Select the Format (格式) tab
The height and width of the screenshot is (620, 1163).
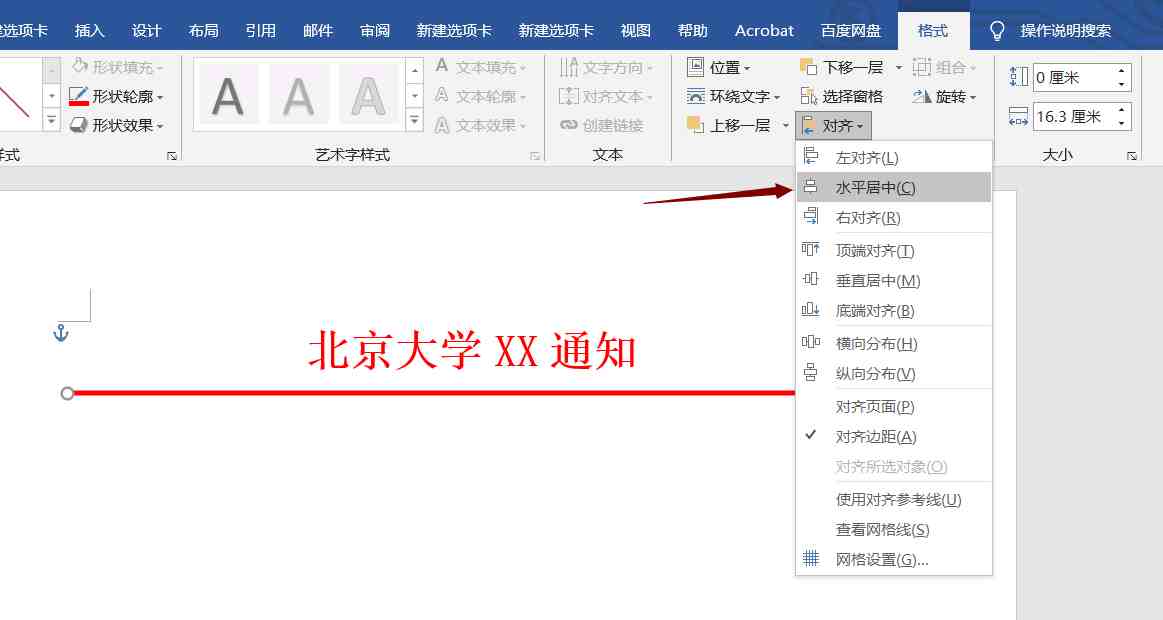pyautogui.click(x=932, y=30)
